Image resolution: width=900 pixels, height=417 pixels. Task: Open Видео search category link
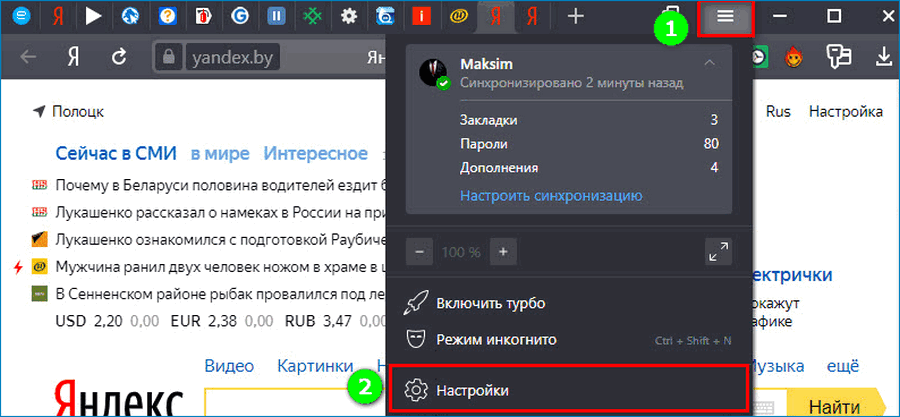point(229,366)
